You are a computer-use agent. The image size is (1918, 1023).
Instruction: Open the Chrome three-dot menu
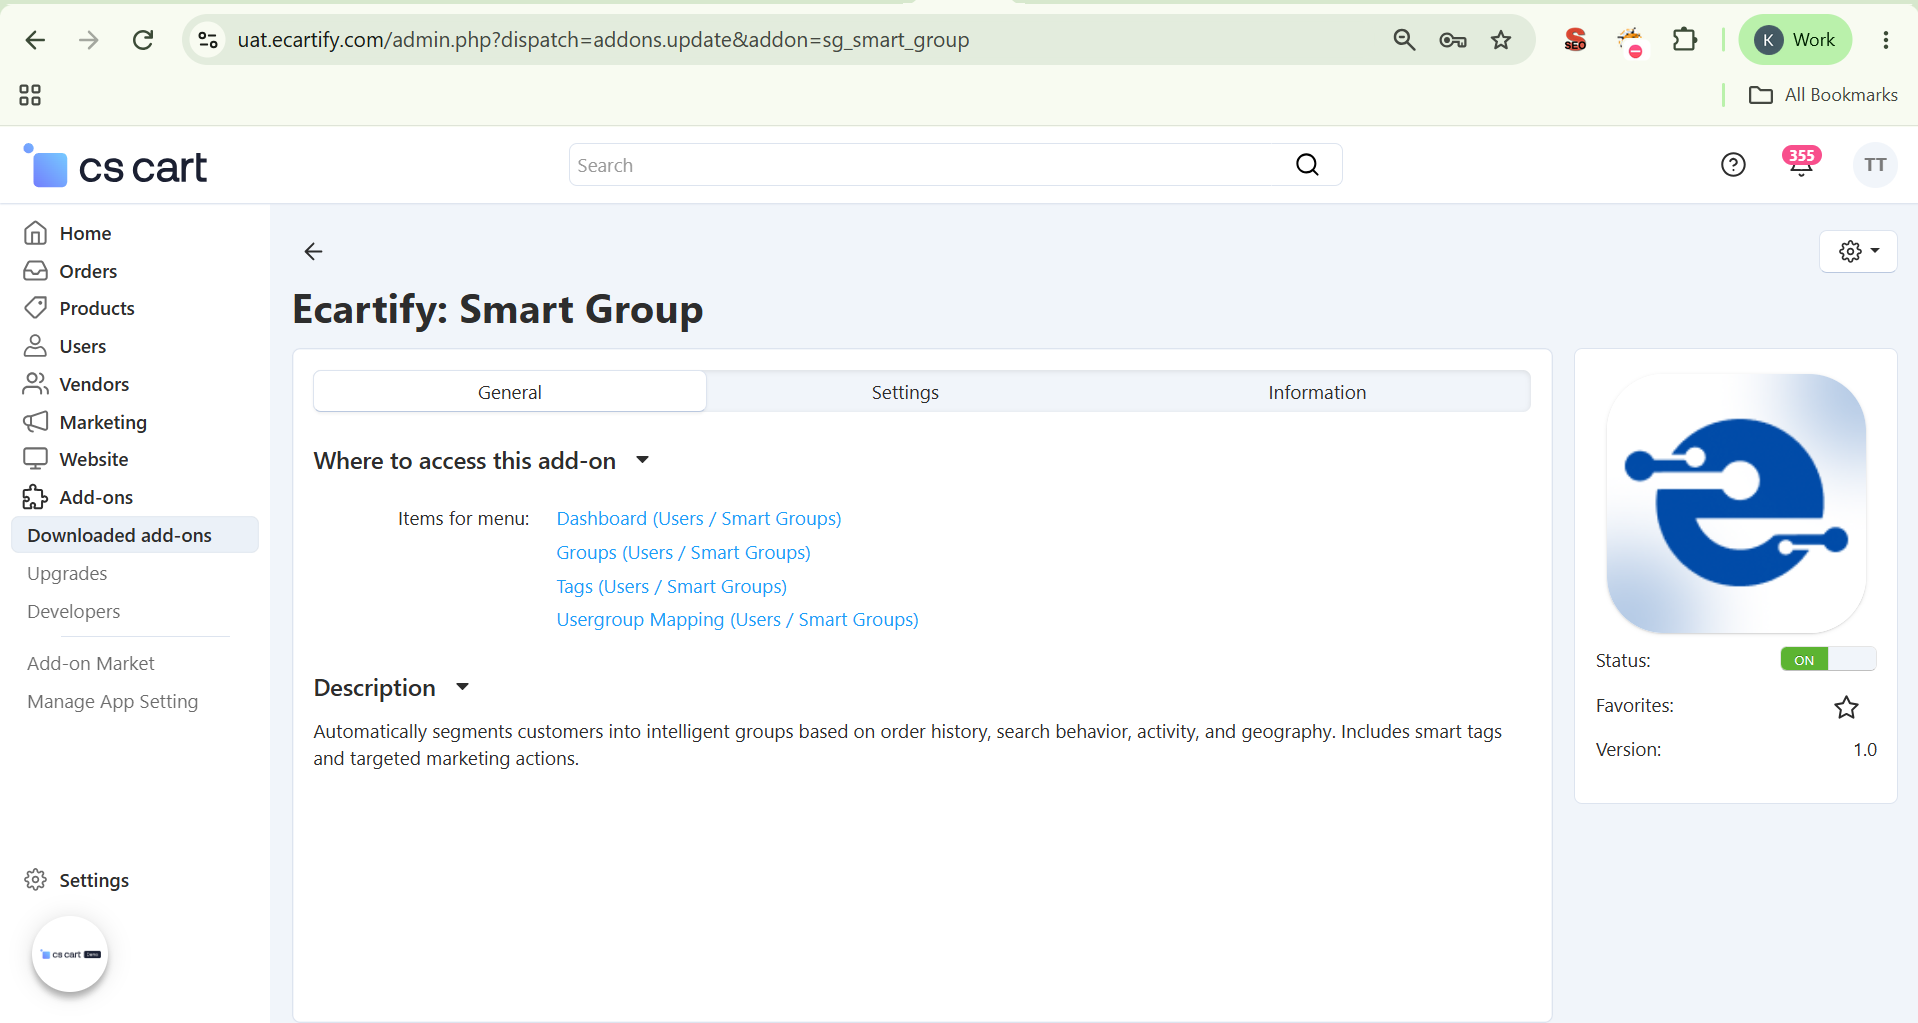pos(1886,40)
